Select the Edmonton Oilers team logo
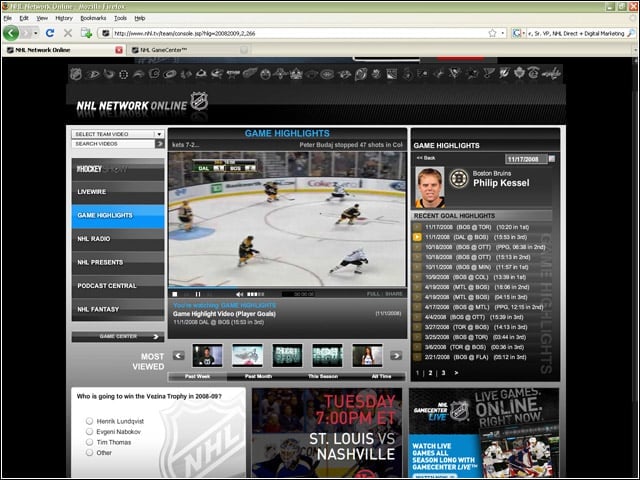Screen dimensions: 640x480 pyautogui.click(x=265, y=74)
